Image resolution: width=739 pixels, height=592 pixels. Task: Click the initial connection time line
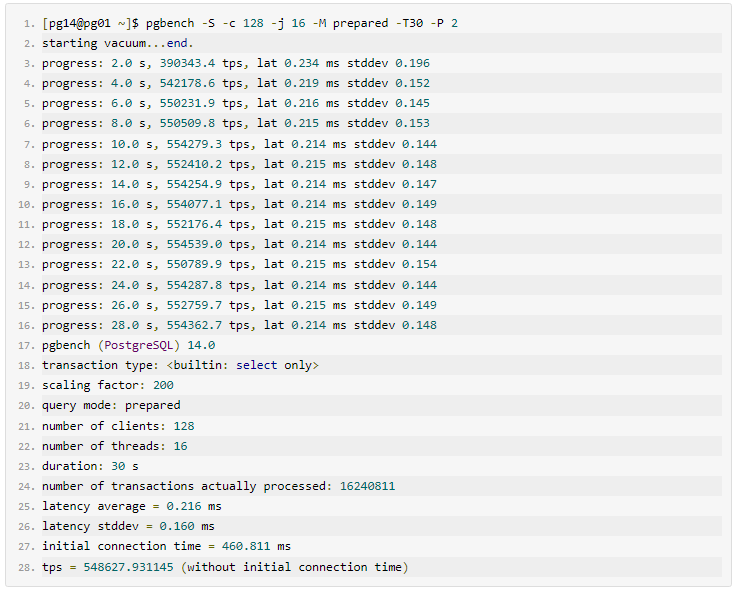point(166,546)
